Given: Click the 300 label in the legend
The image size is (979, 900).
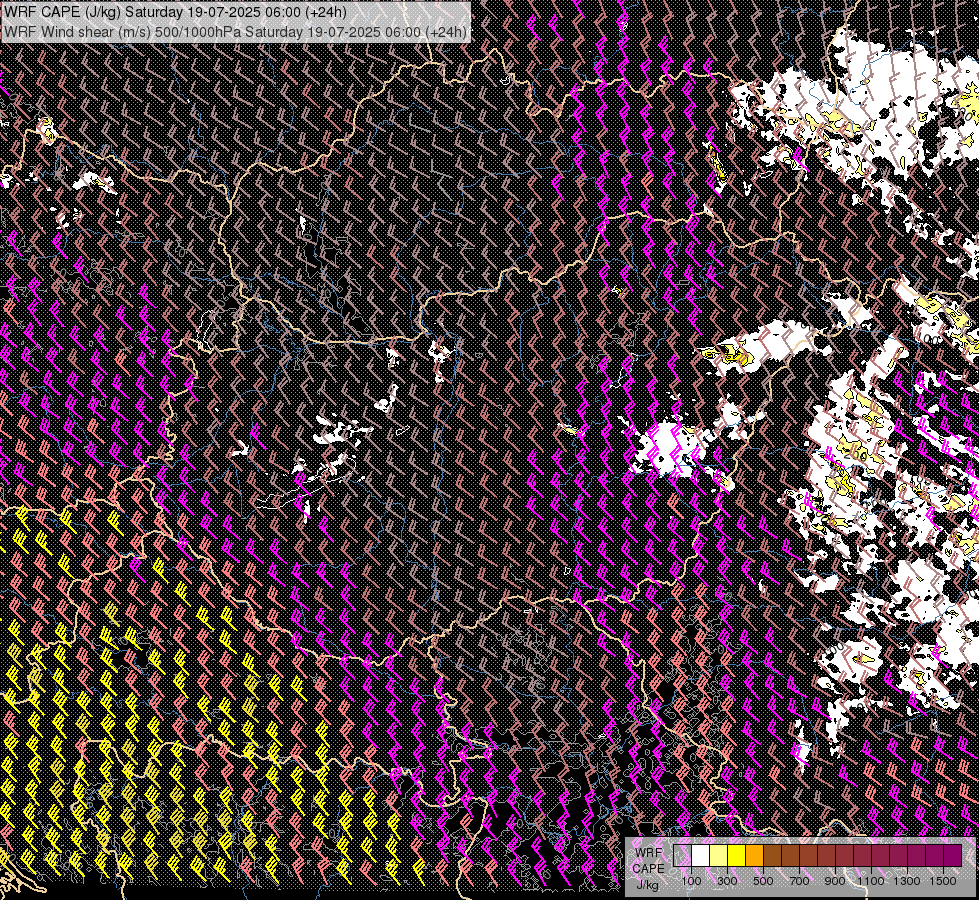Looking at the screenshot, I should 727,881.
